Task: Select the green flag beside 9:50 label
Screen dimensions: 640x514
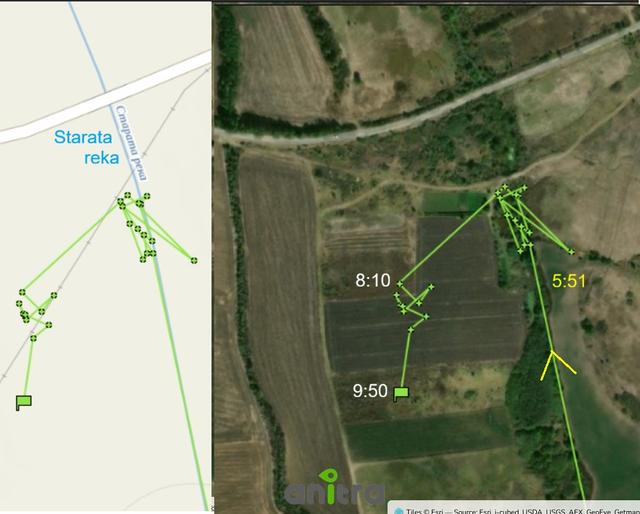Action: tap(401, 394)
